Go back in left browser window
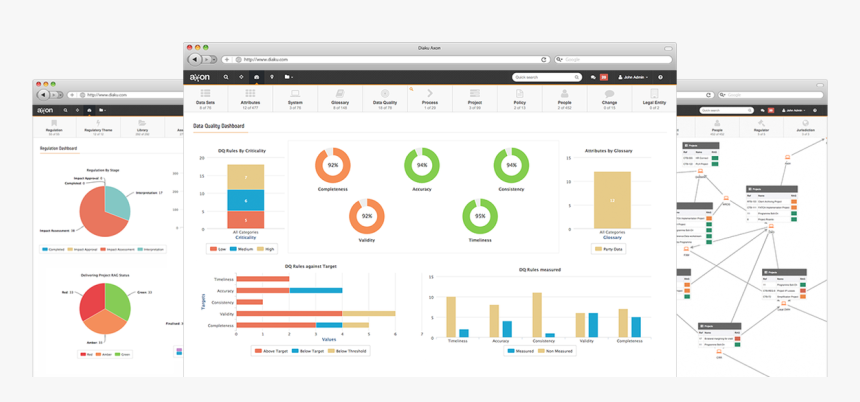 tap(43, 95)
